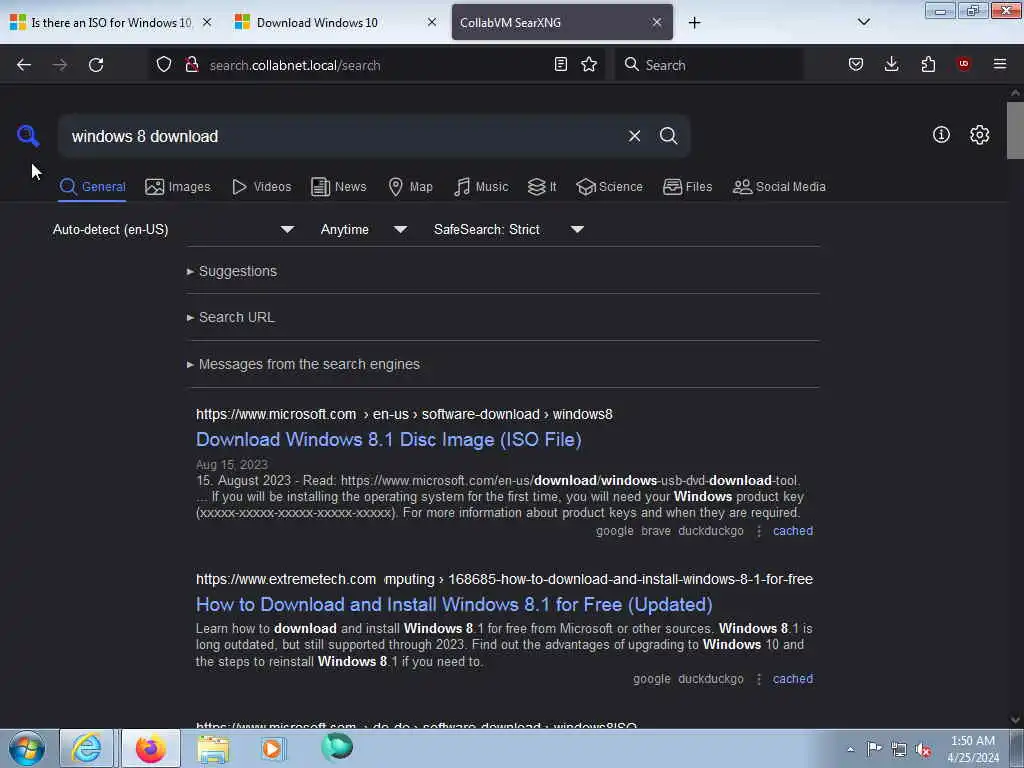Open the Anytime time range dropdown
The height and width of the screenshot is (768, 1024).
364,229
